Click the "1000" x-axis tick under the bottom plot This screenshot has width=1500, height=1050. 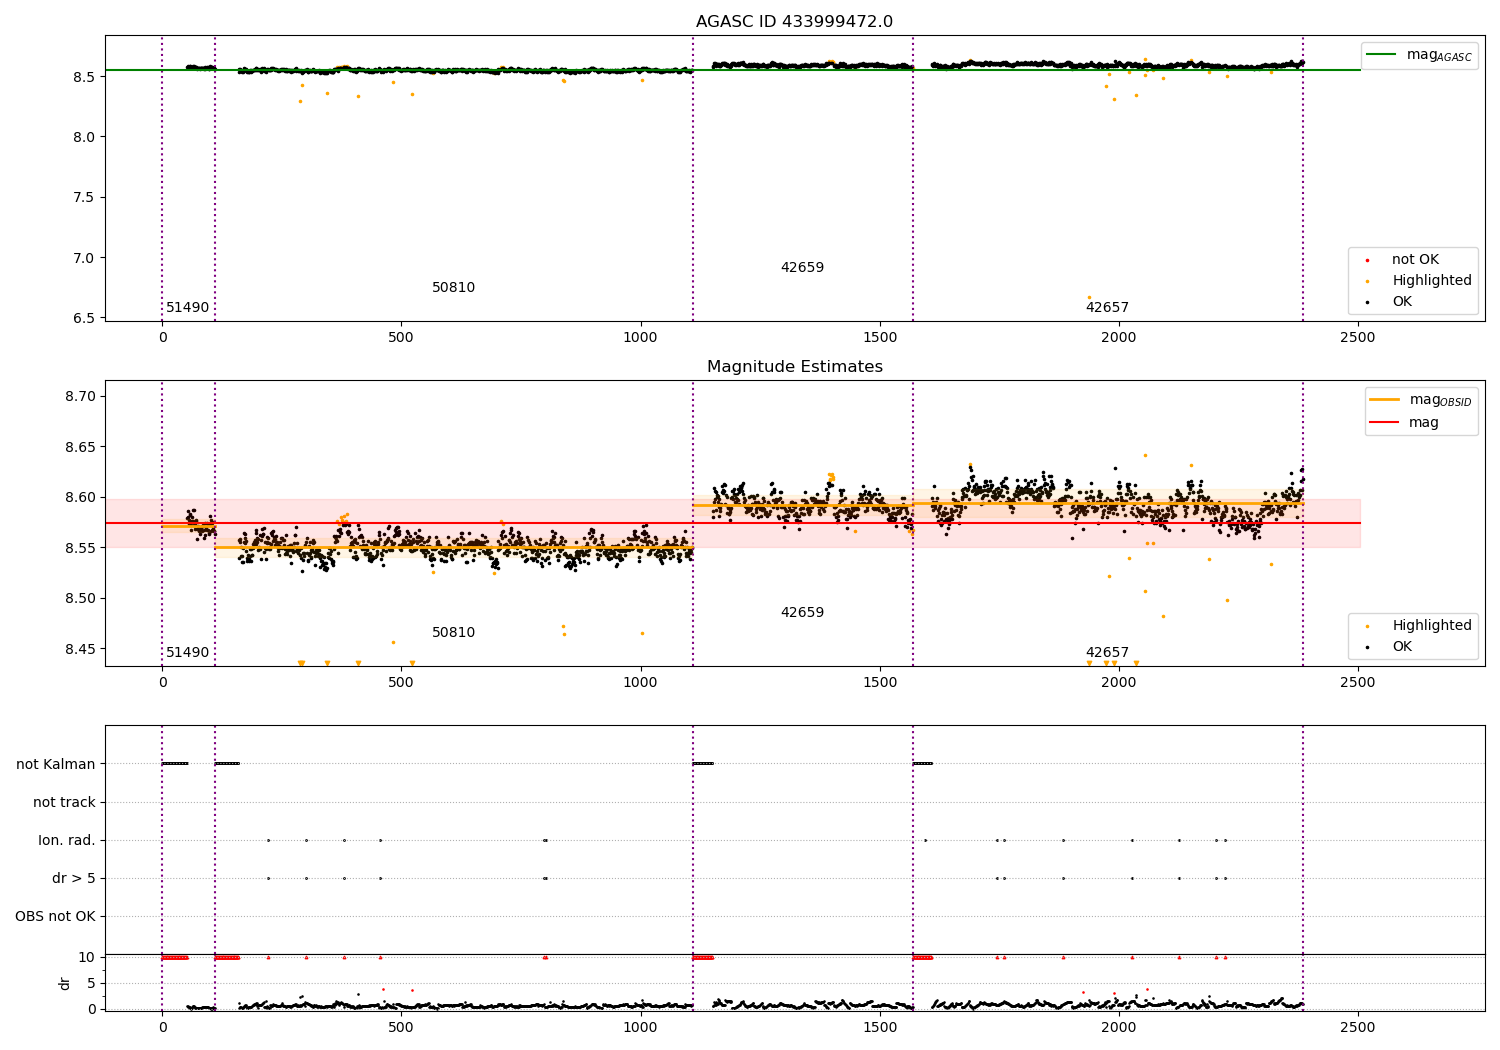coord(640,1027)
